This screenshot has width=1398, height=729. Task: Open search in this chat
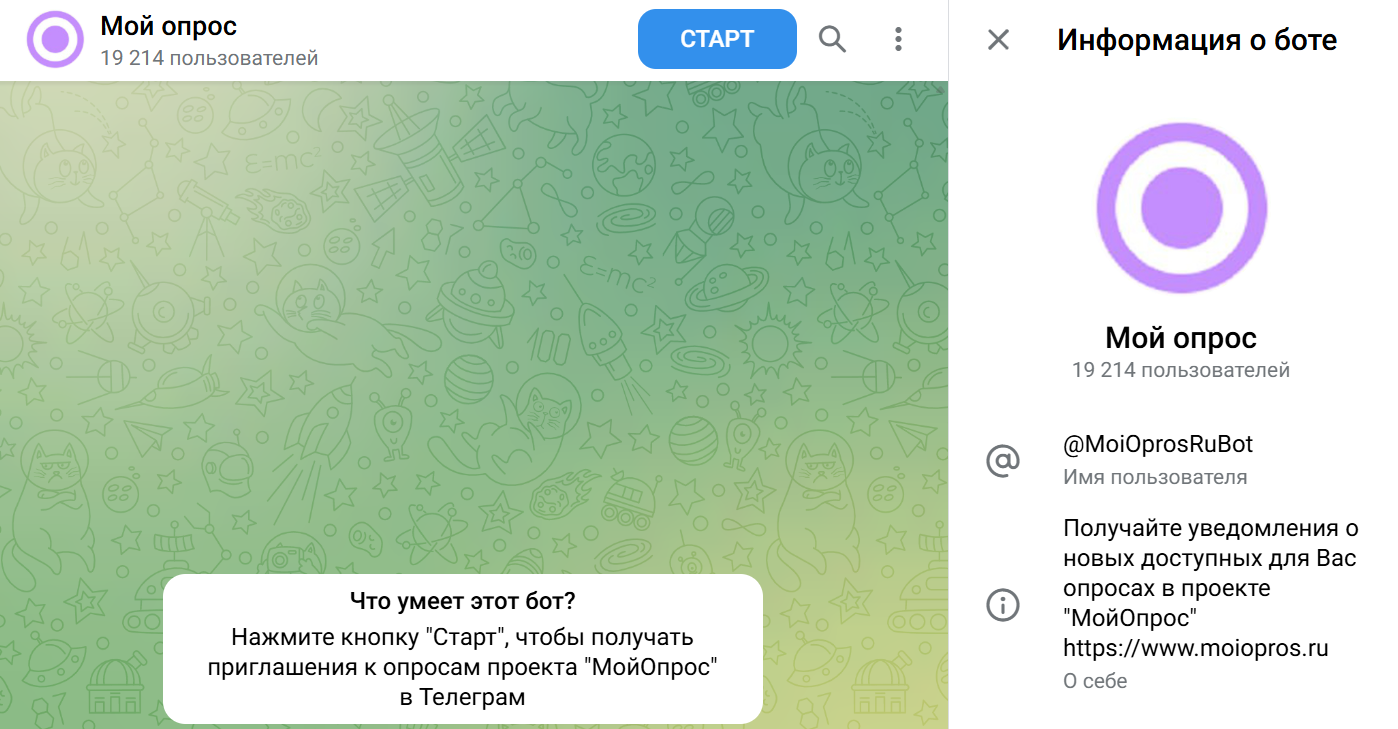pos(833,39)
